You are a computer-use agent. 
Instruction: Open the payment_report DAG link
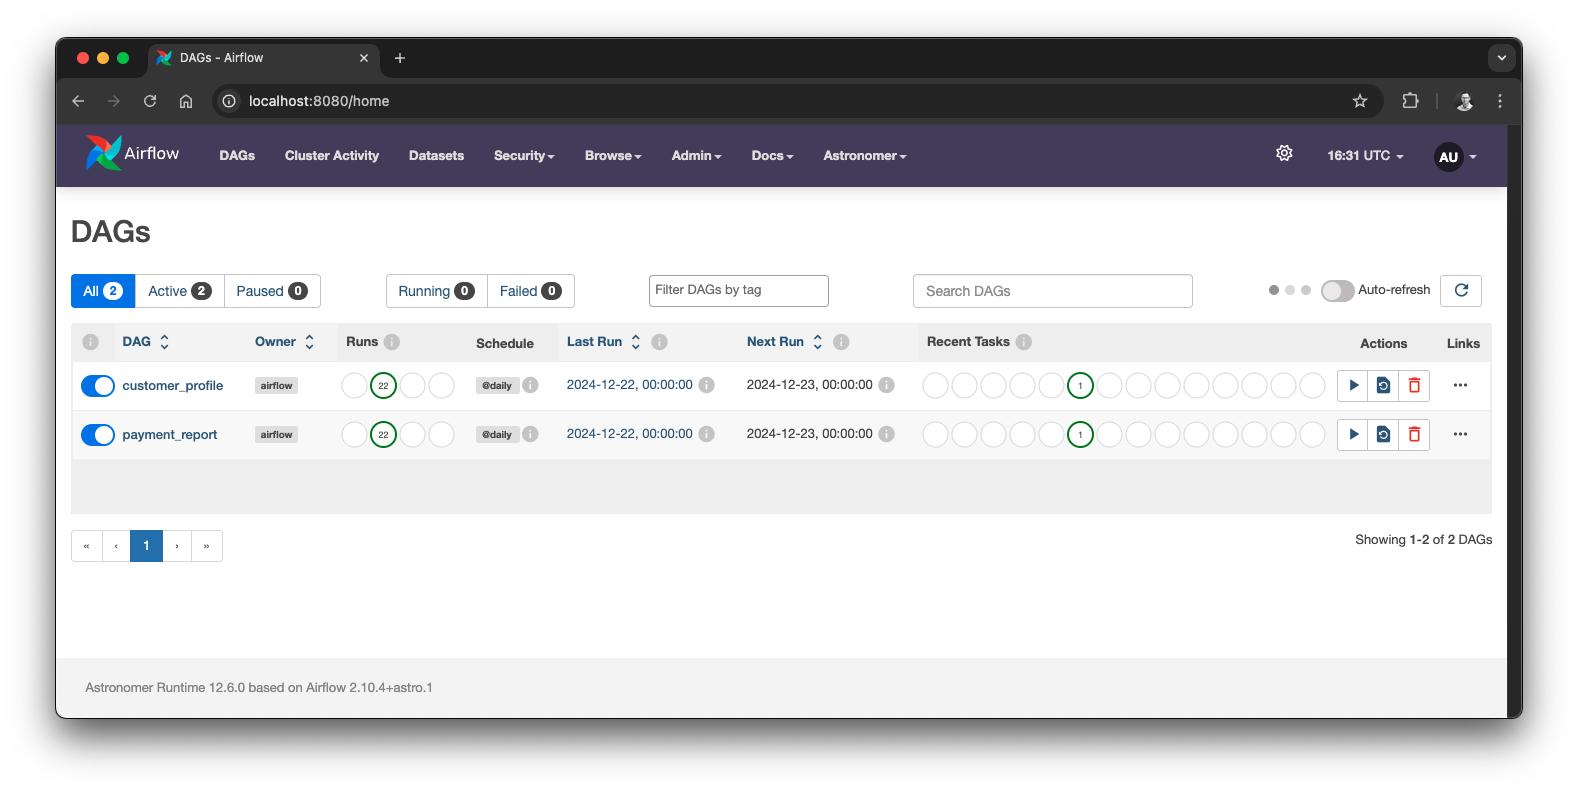coord(169,435)
